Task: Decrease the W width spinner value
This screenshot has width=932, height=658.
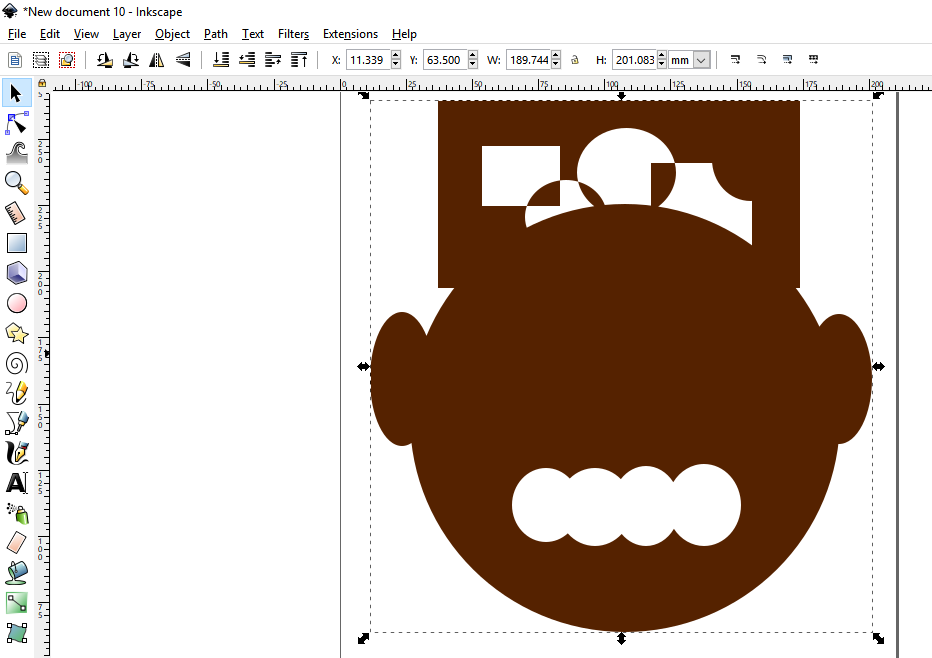Action: point(556,65)
